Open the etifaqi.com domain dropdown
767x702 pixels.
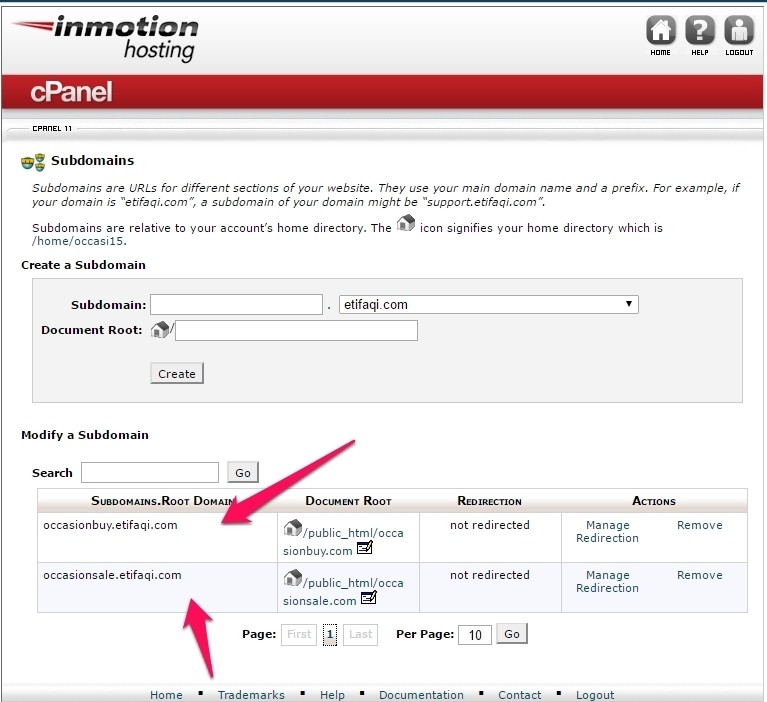pos(488,304)
